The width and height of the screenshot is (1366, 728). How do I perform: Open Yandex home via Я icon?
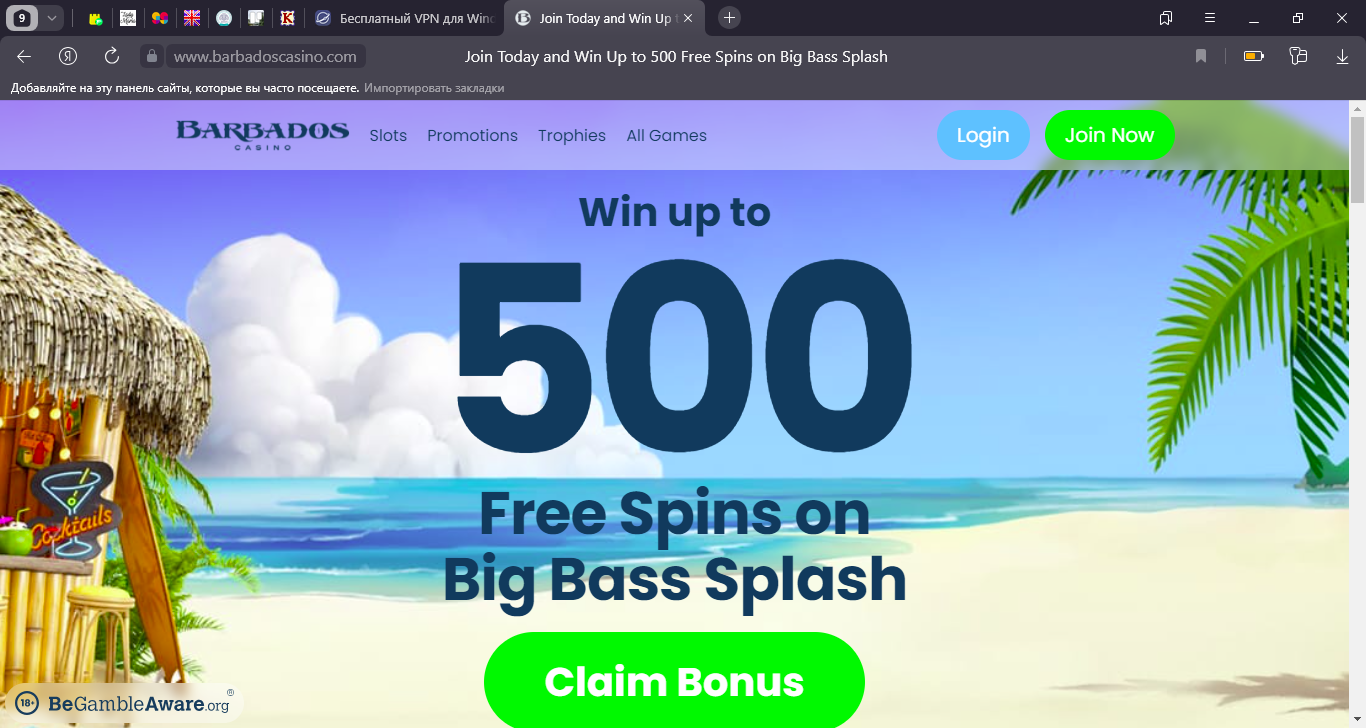tap(68, 57)
